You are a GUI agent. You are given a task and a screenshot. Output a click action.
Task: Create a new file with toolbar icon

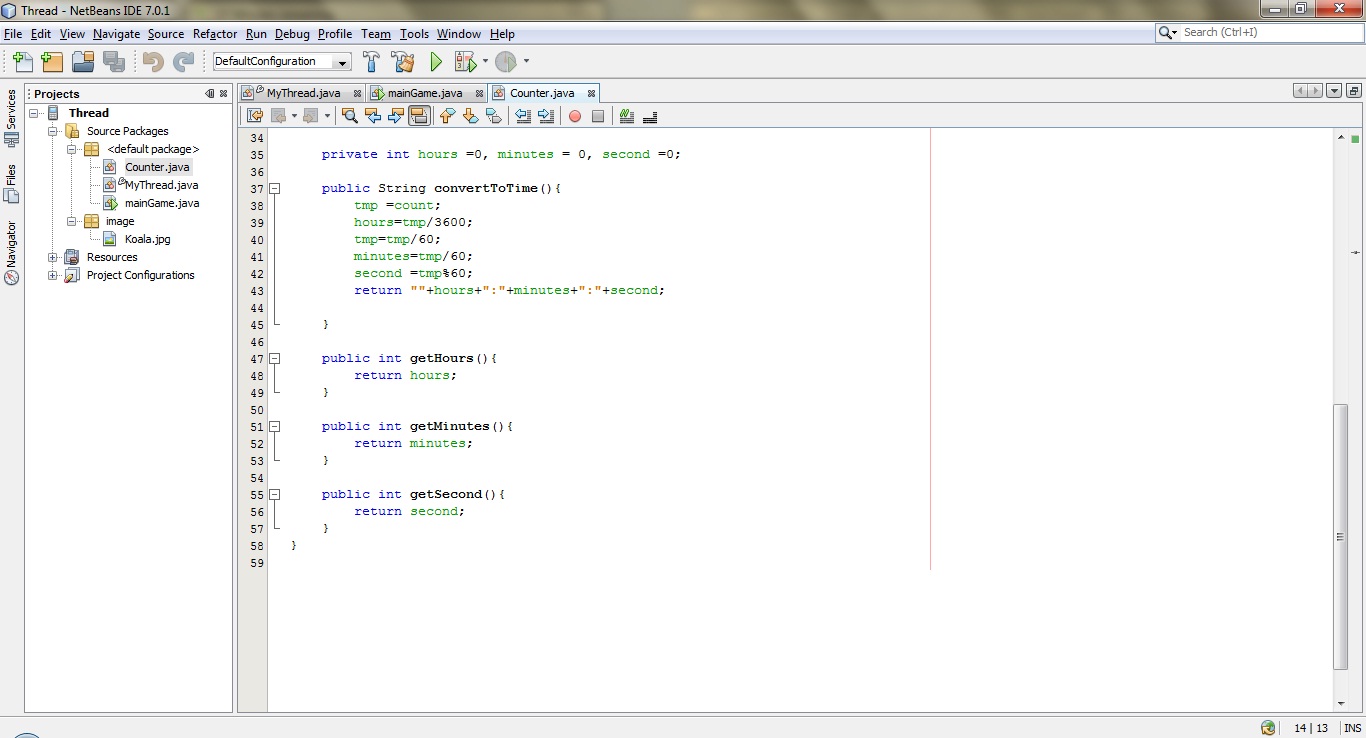coord(22,62)
